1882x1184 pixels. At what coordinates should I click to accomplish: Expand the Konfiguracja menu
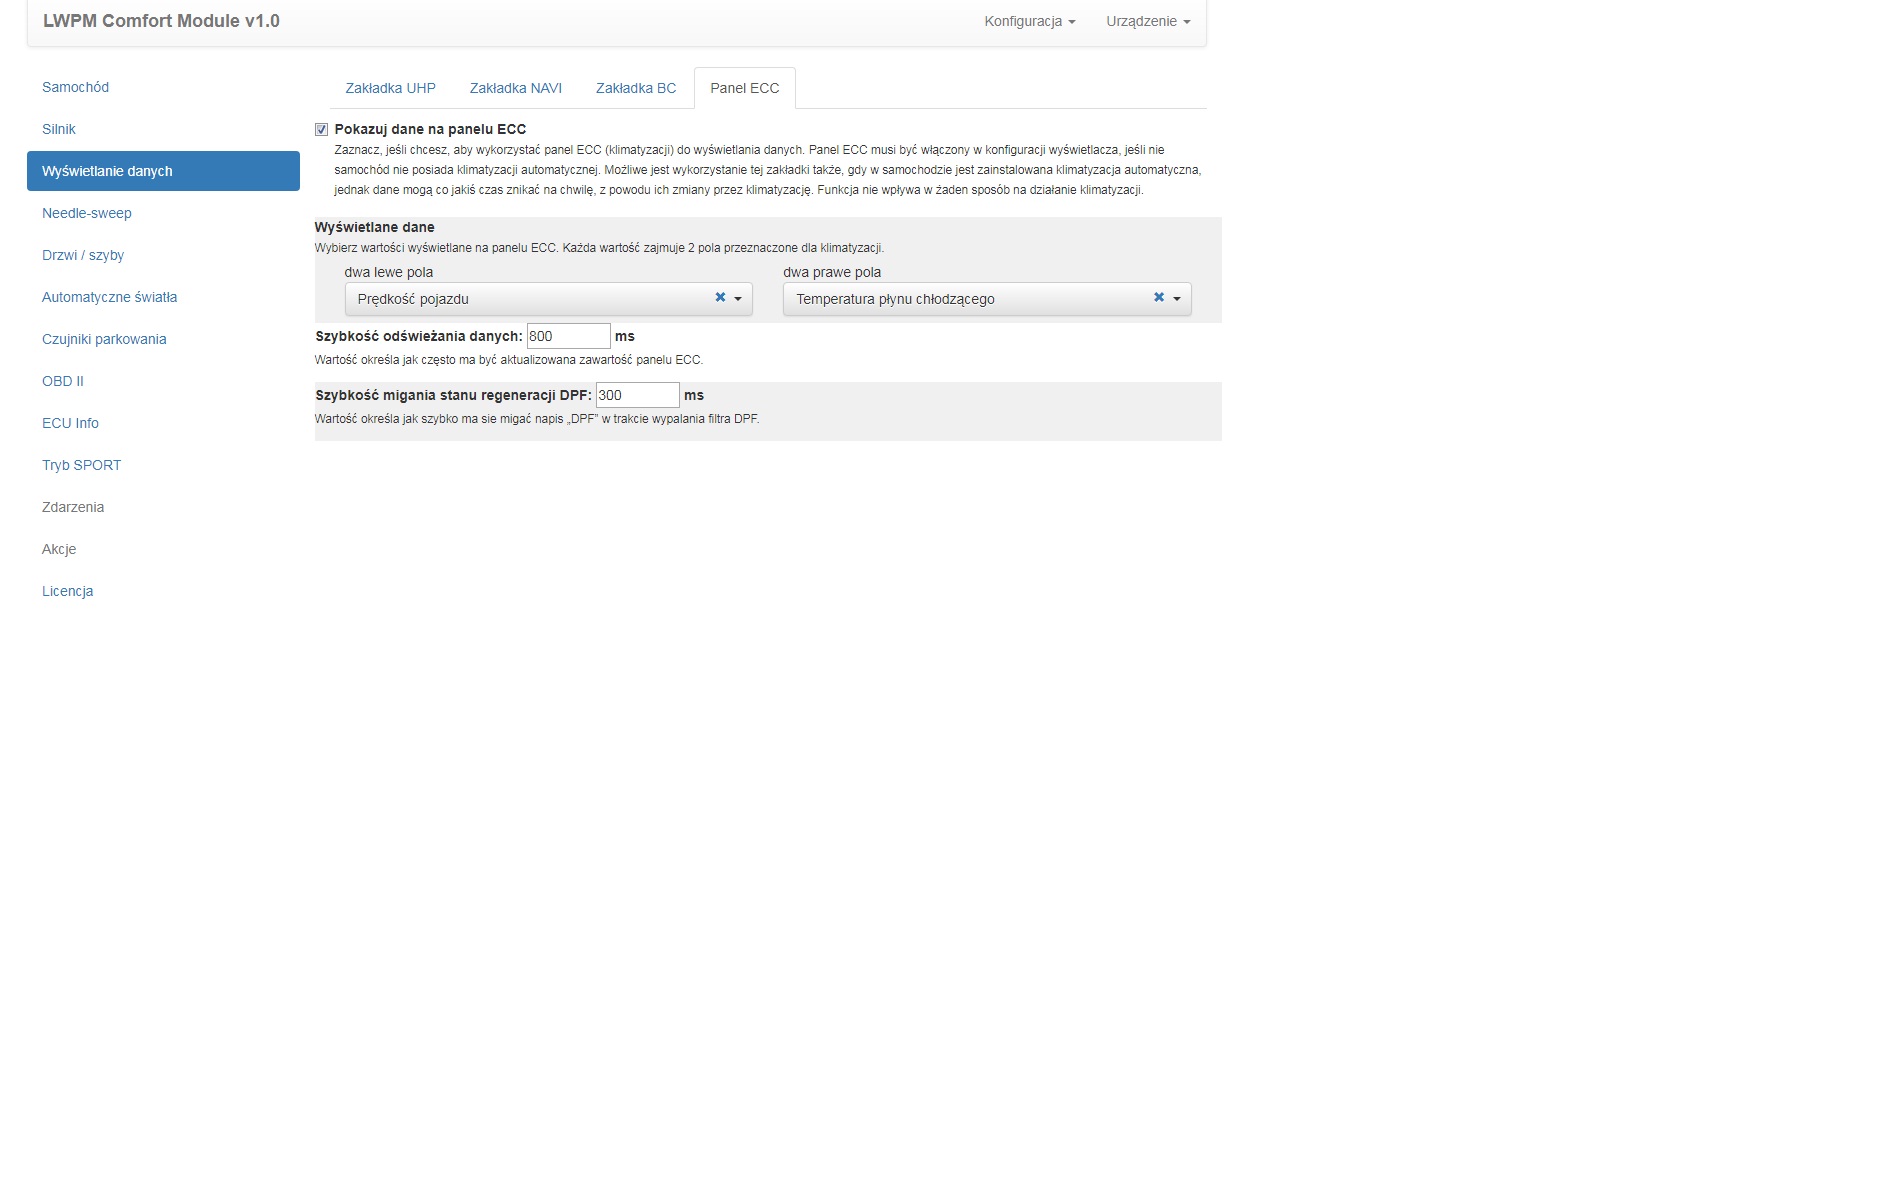pos(1029,21)
